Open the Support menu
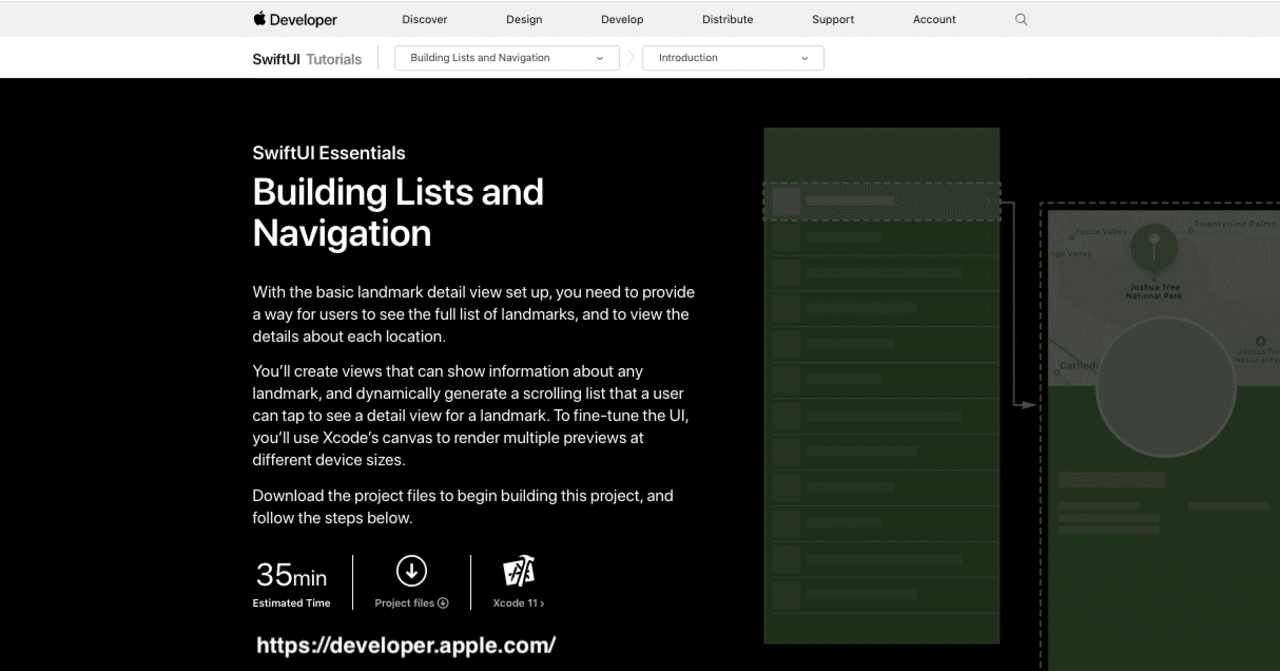 [x=833, y=19]
